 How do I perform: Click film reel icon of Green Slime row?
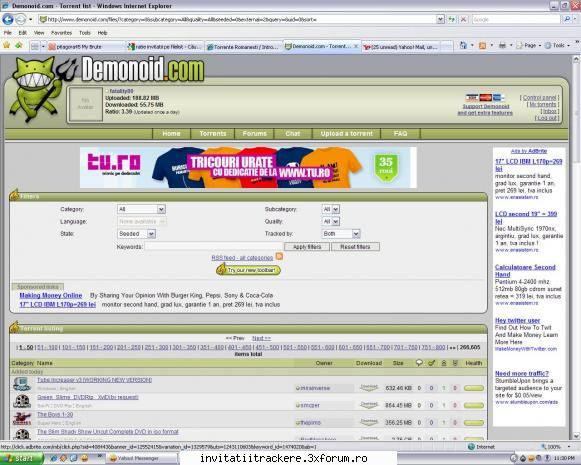[x=21, y=401]
